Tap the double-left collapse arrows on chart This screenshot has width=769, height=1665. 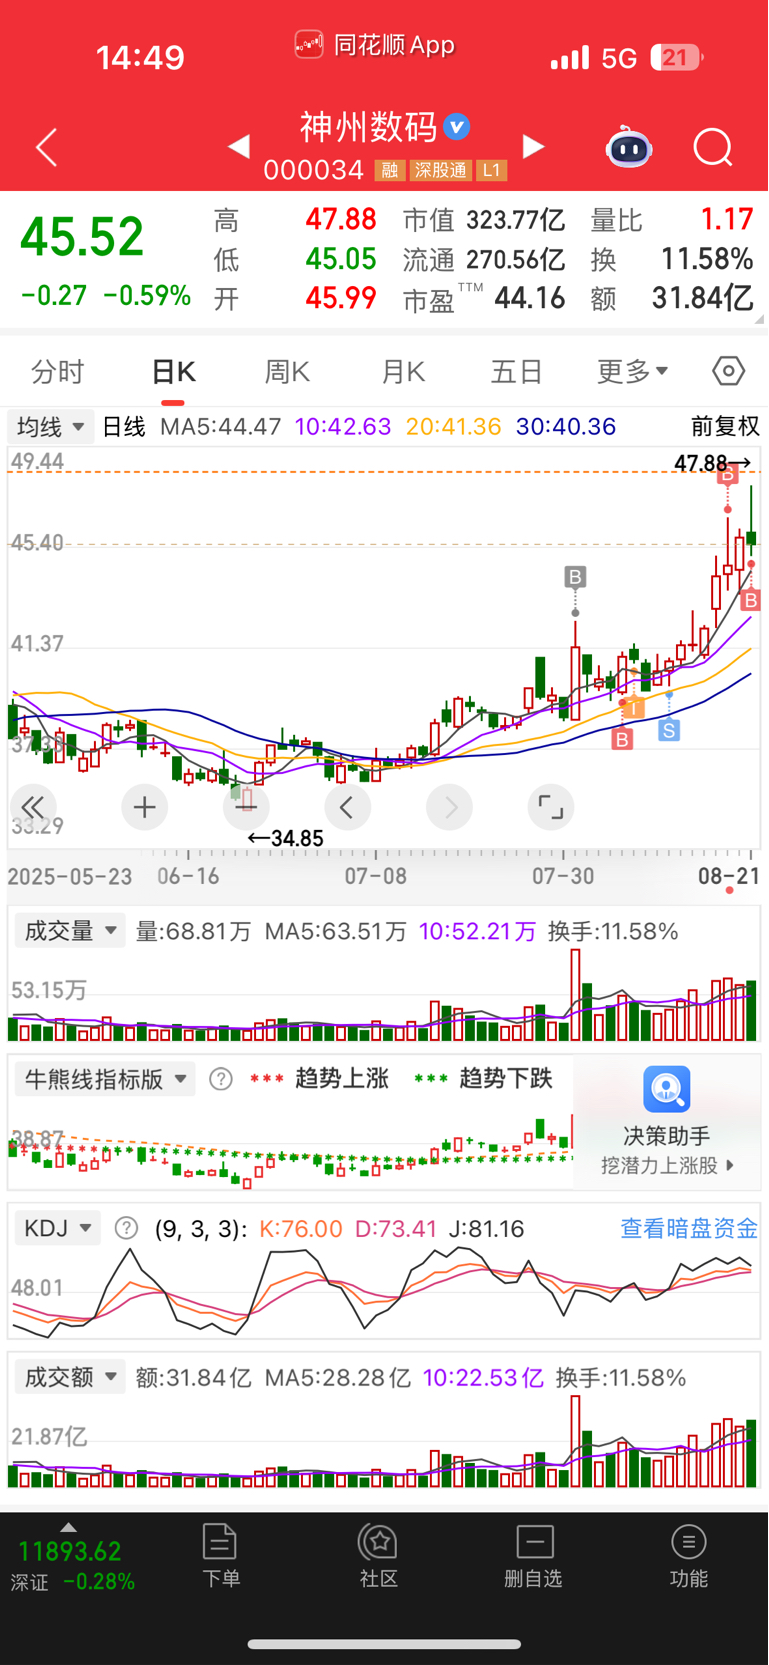pos(34,807)
